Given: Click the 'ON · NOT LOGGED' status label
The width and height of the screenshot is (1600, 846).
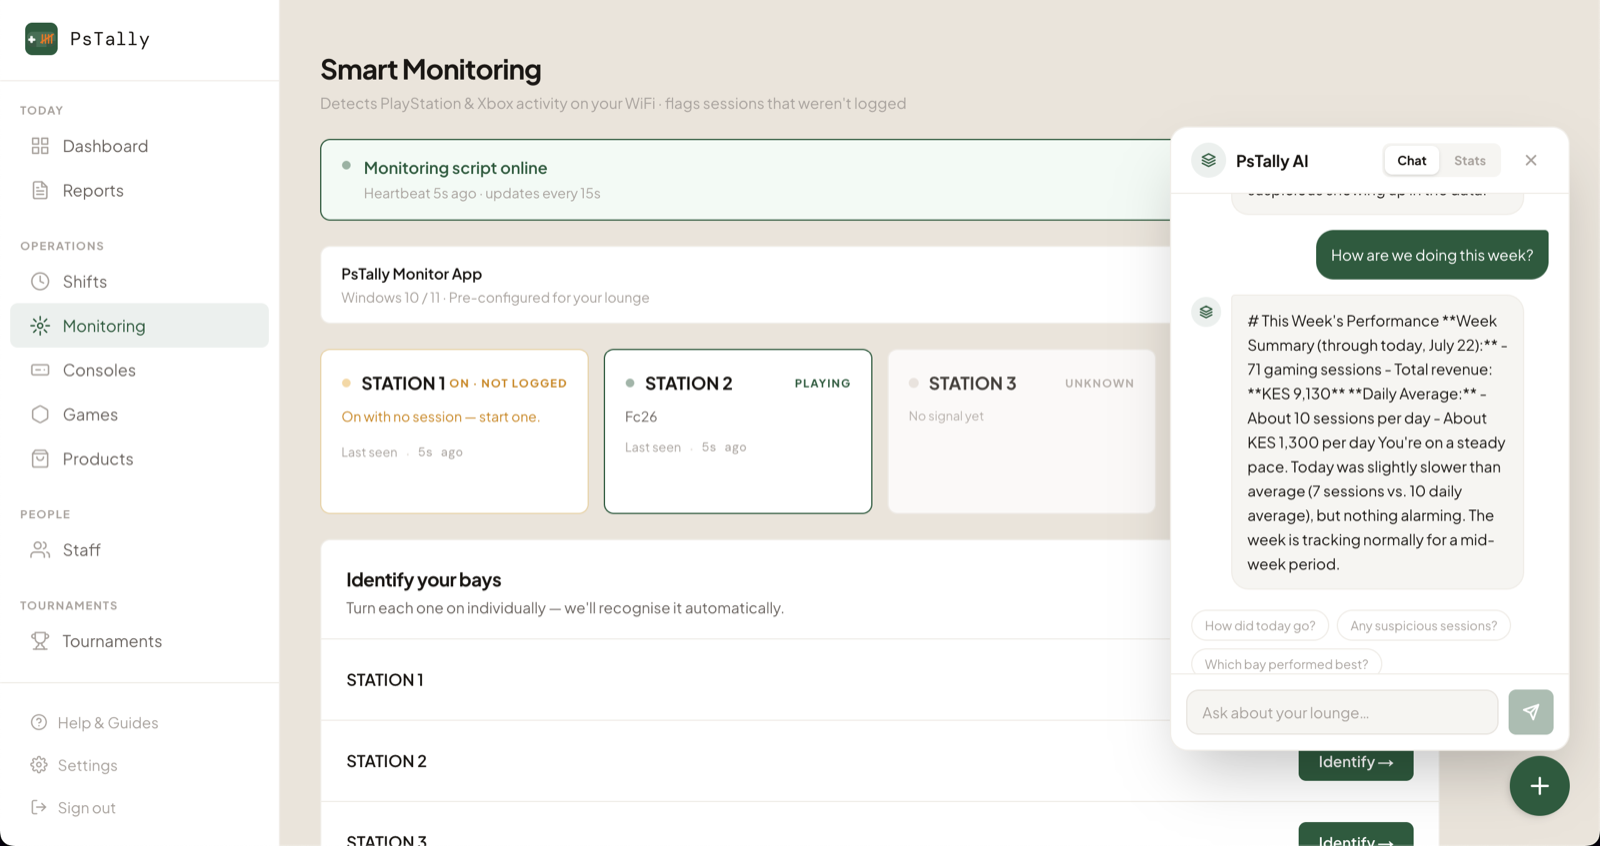Looking at the screenshot, I should click(x=508, y=383).
